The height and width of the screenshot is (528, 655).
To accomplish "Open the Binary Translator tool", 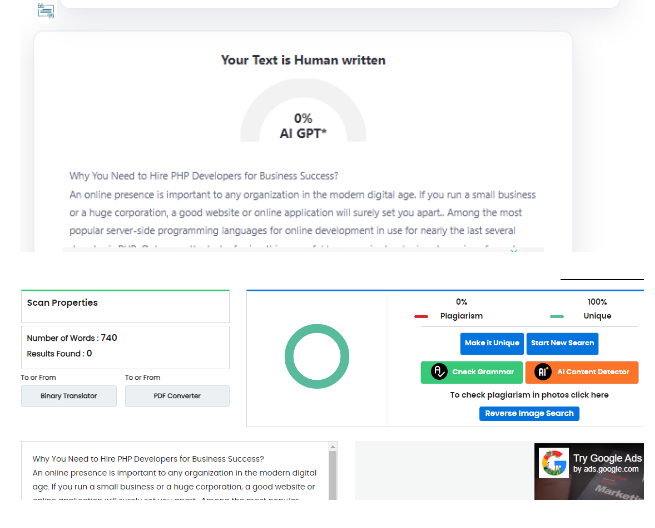I will (x=69, y=396).
